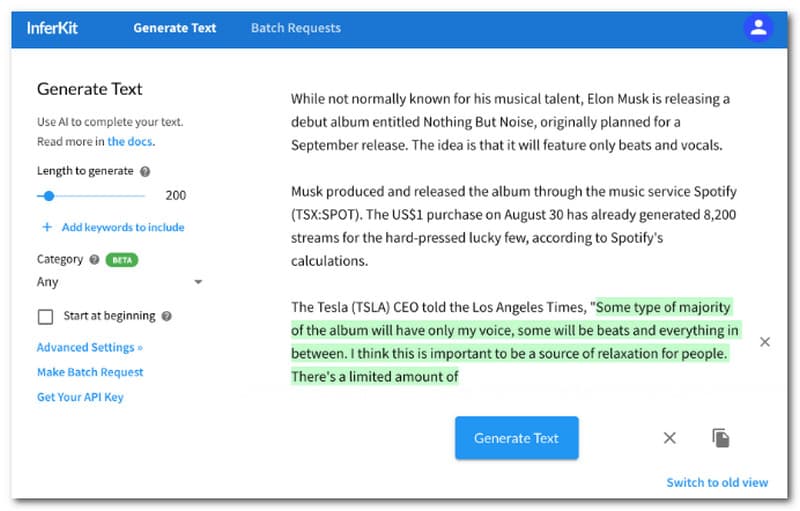Click the BETA badge
Screen dimensions: 800x511
pyautogui.click(x=122, y=260)
